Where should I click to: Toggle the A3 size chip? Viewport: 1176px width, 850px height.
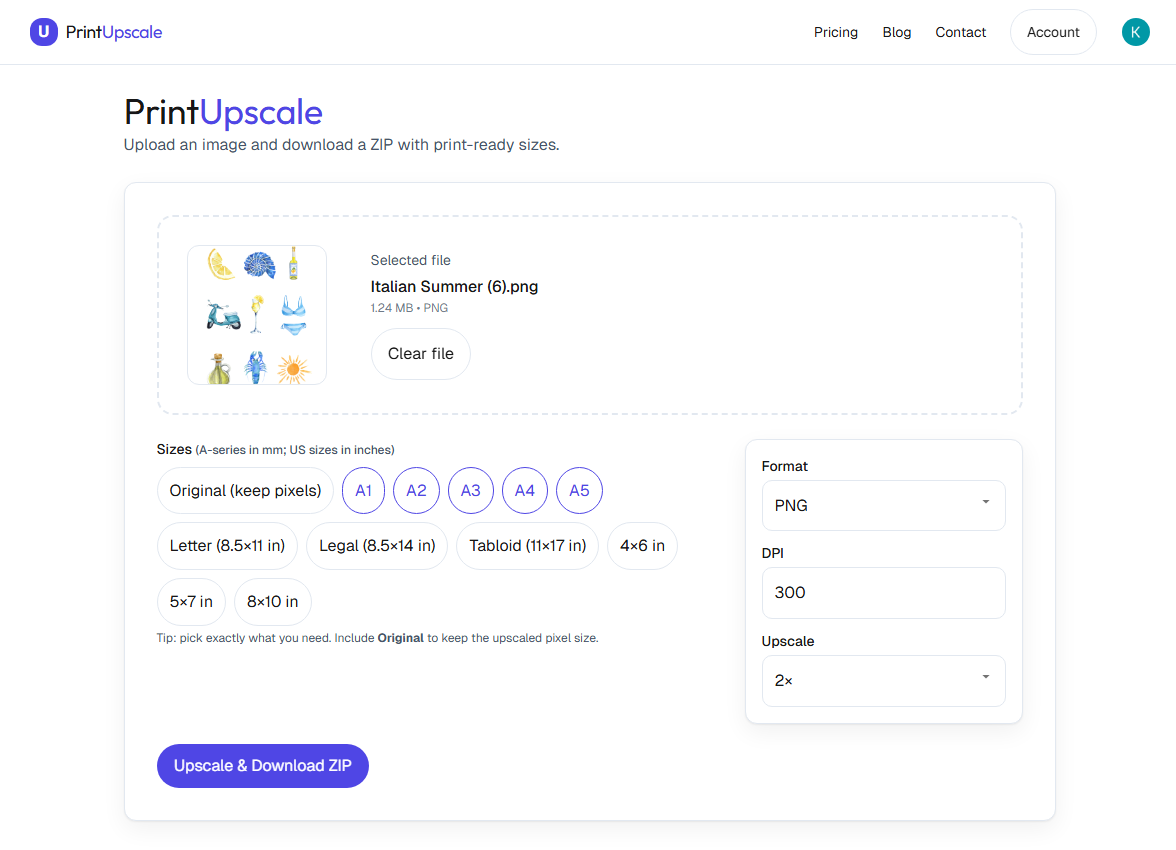coord(470,491)
